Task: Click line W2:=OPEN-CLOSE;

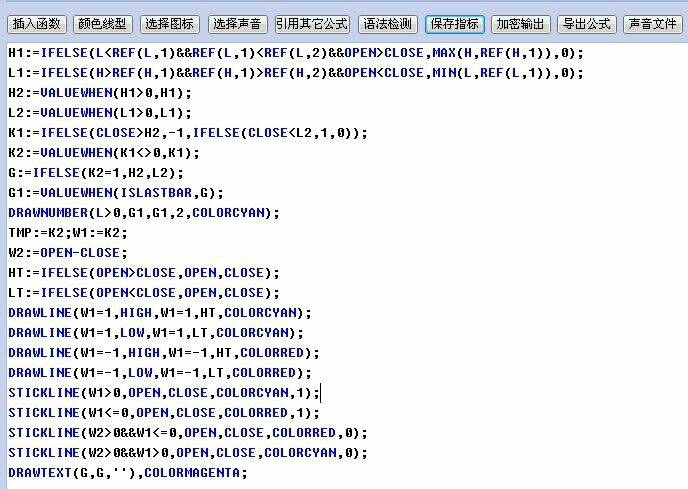Action: click(x=68, y=253)
